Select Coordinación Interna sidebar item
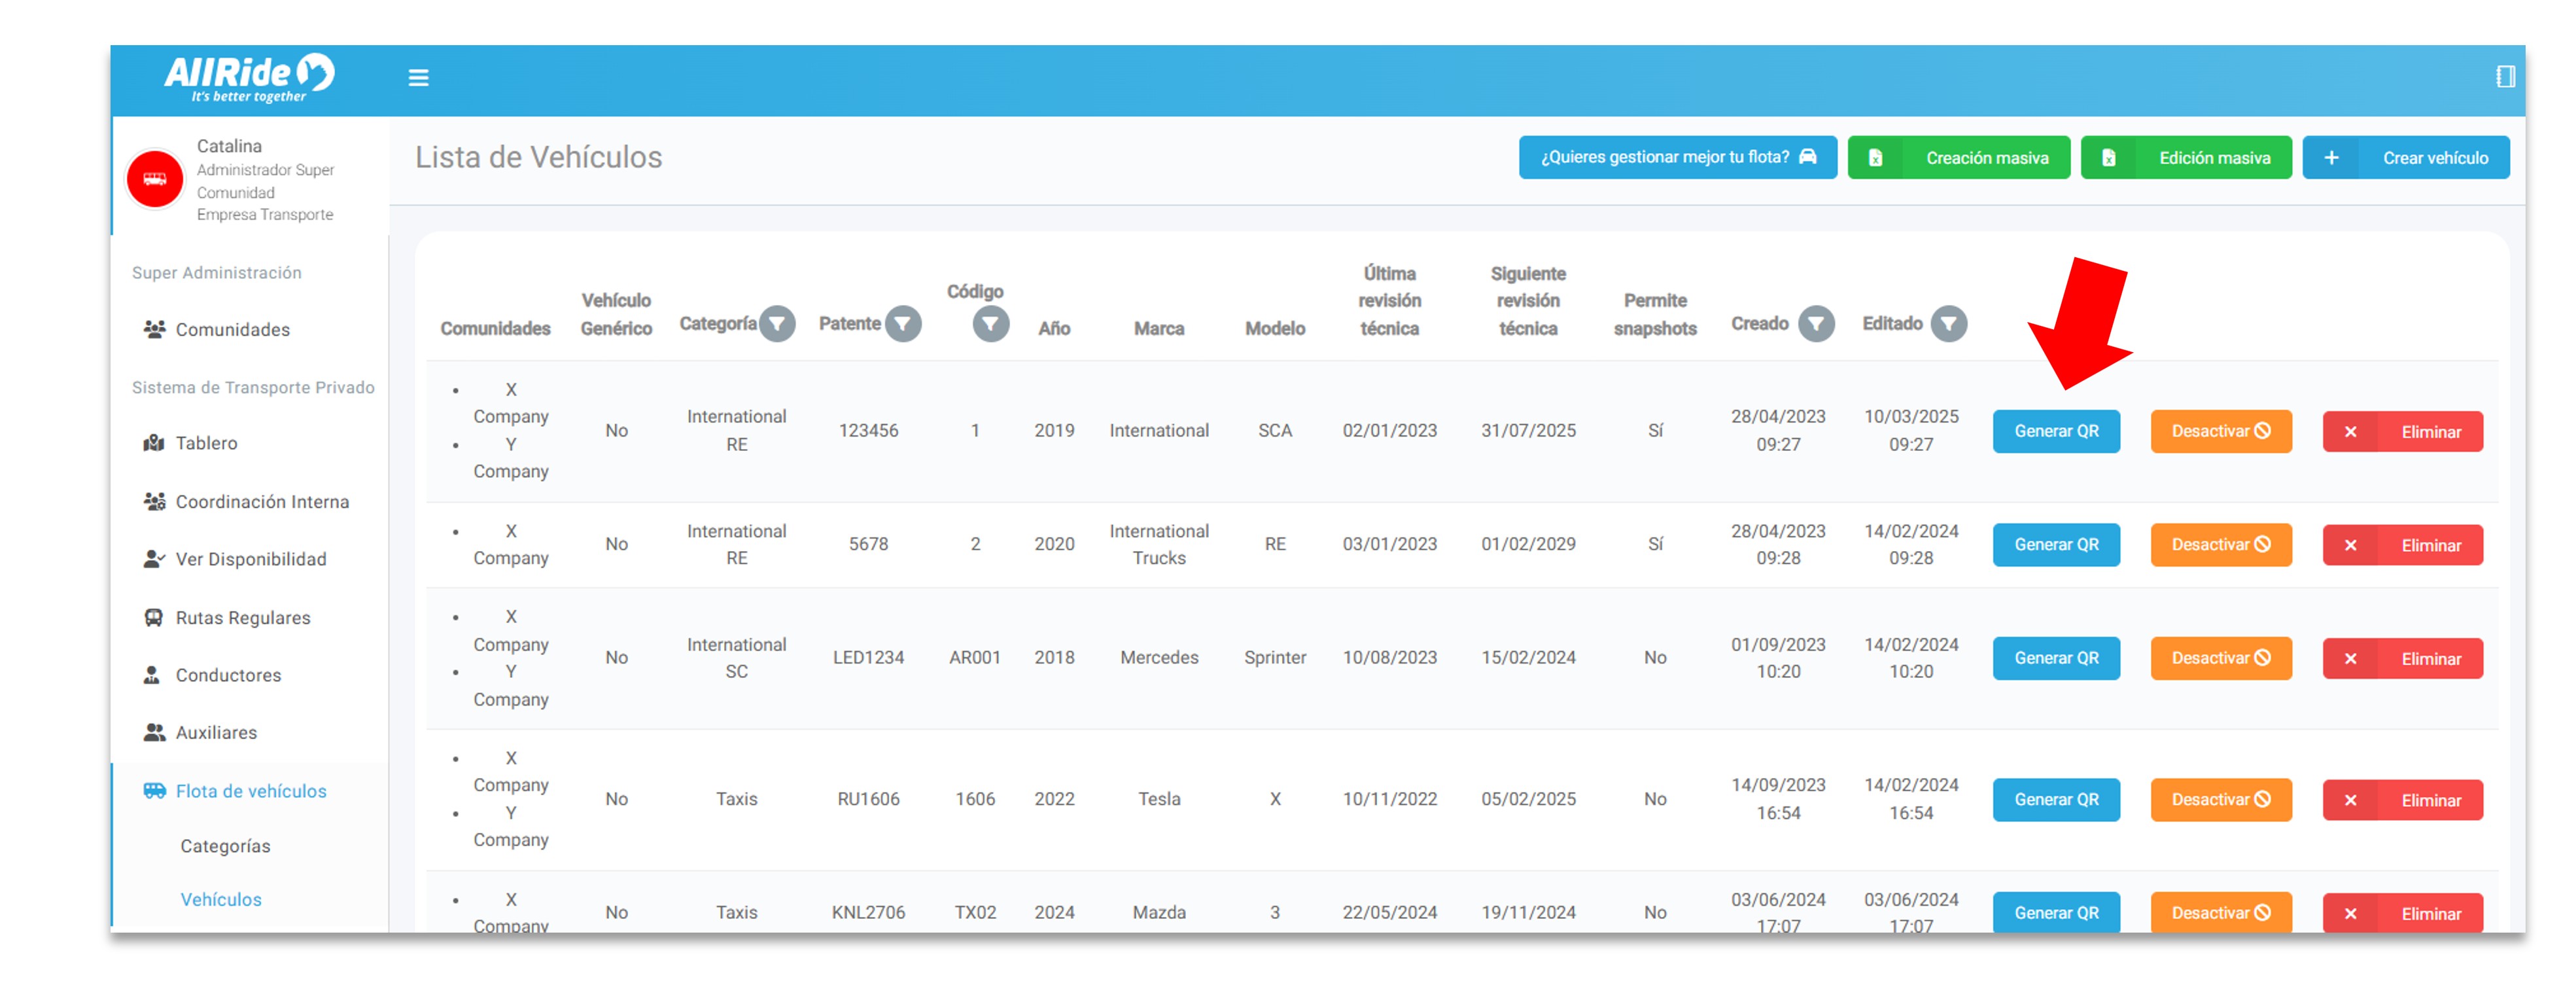2576x983 pixels. 262,501
